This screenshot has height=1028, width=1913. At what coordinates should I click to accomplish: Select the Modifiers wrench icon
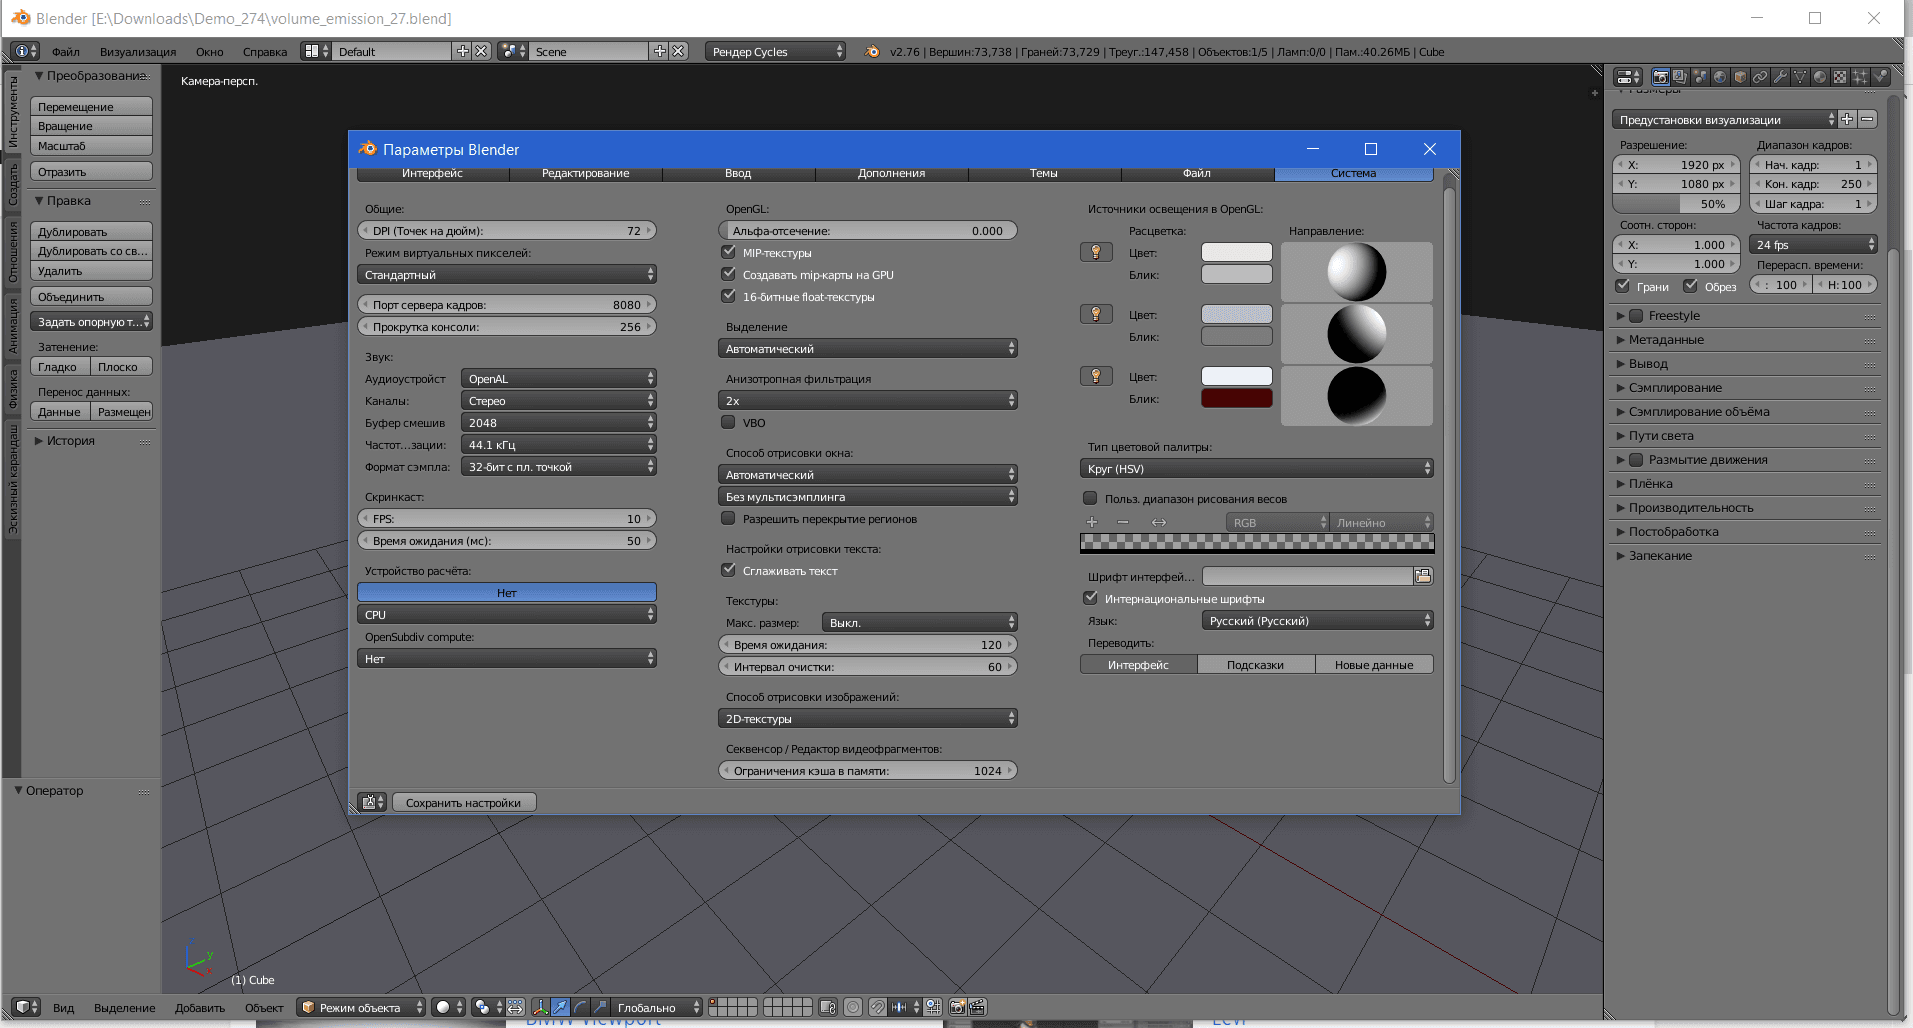click(1780, 77)
